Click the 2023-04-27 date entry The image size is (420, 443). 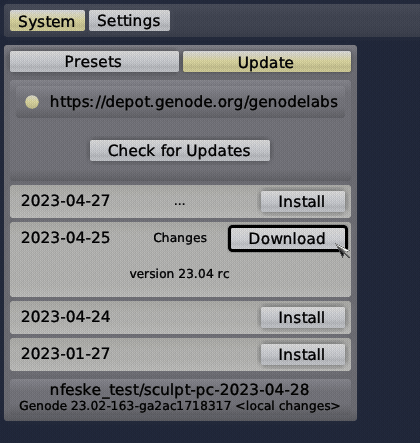pos(65,201)
